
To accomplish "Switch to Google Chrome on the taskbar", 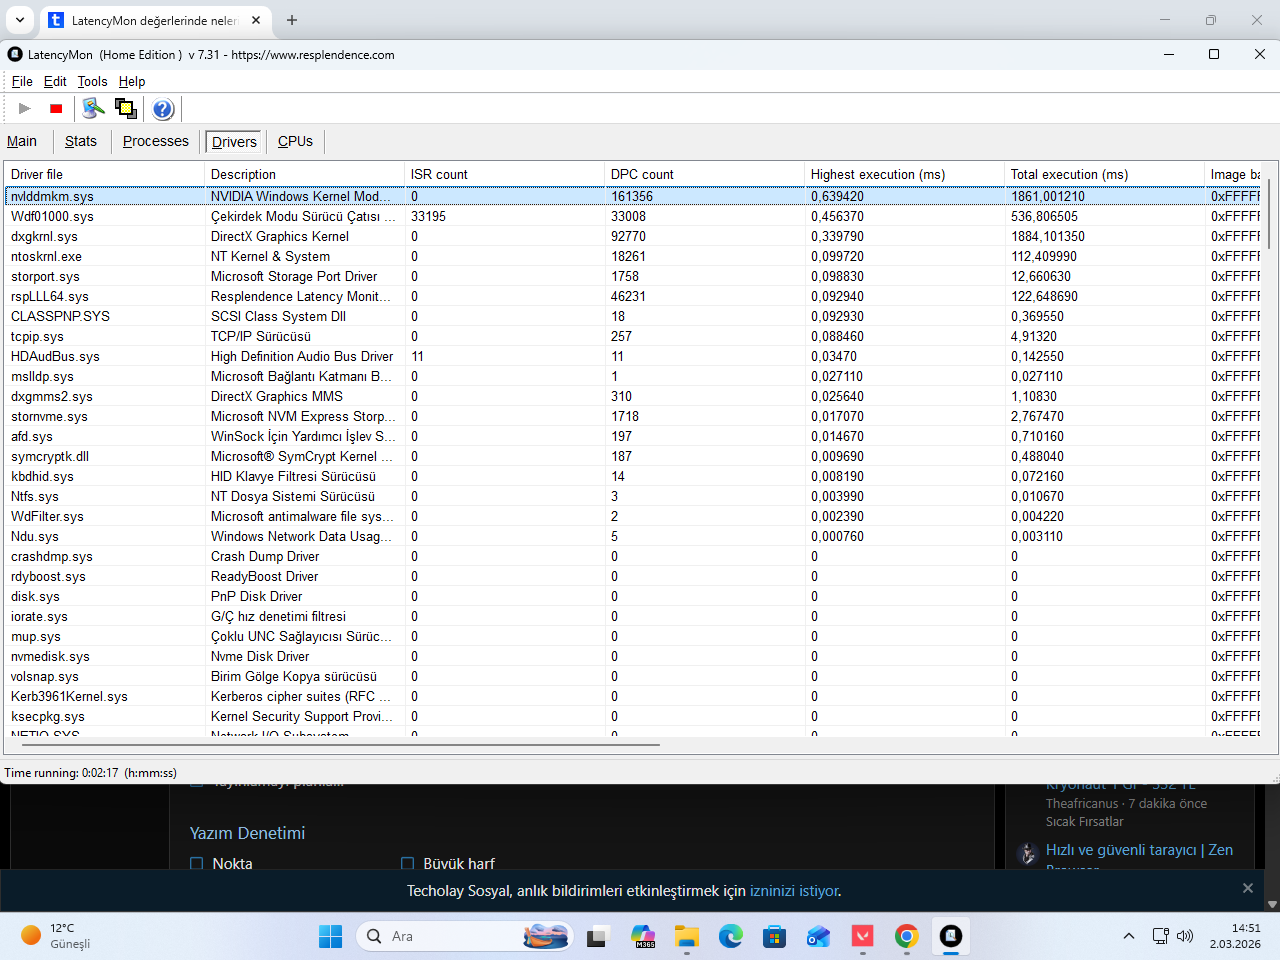I will (x=907, y=936).
